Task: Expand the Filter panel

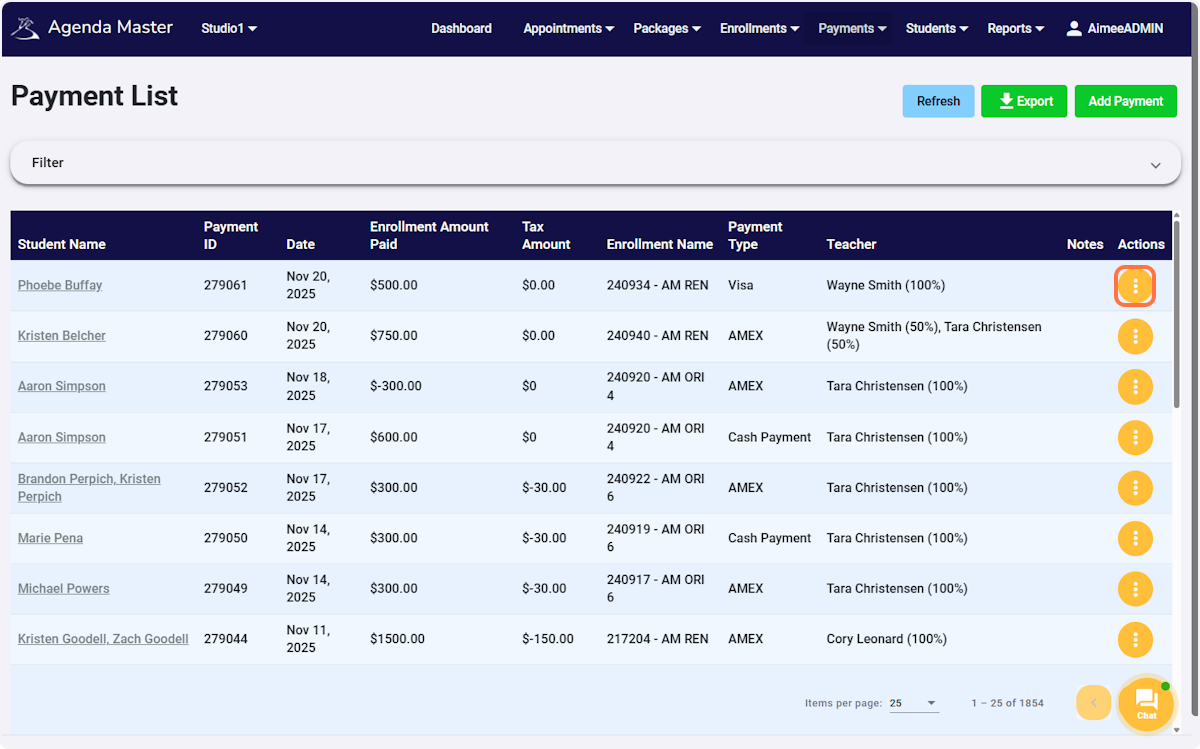Action: coord(1155,165)
